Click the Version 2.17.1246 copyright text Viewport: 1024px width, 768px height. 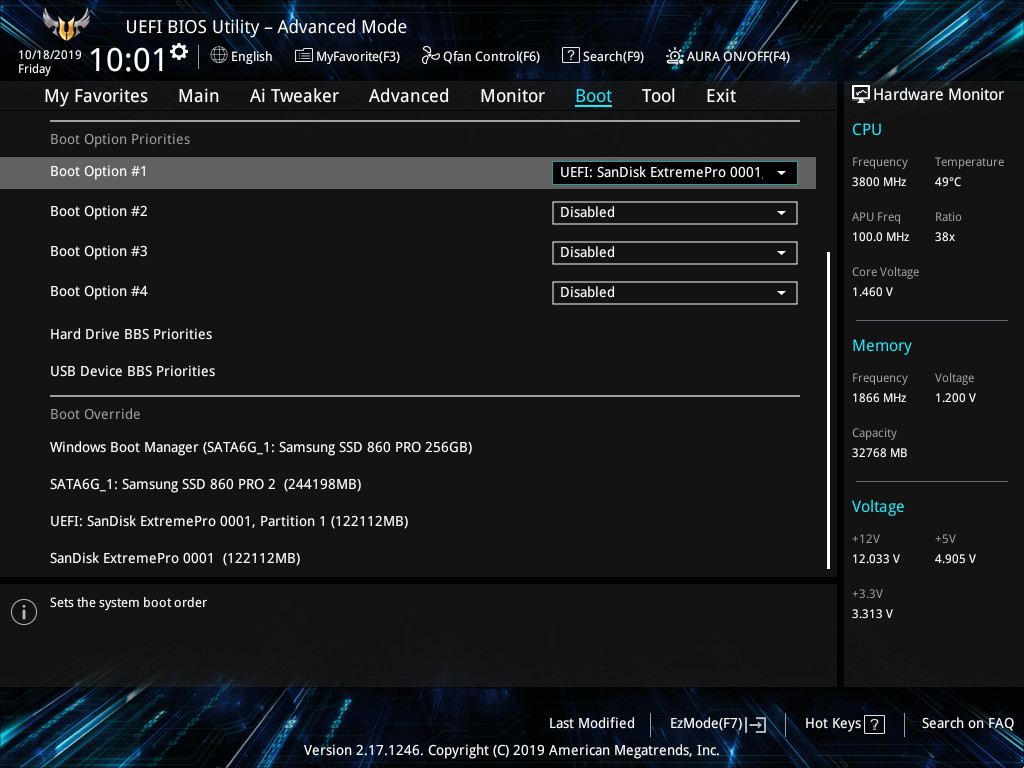(512, 750)
